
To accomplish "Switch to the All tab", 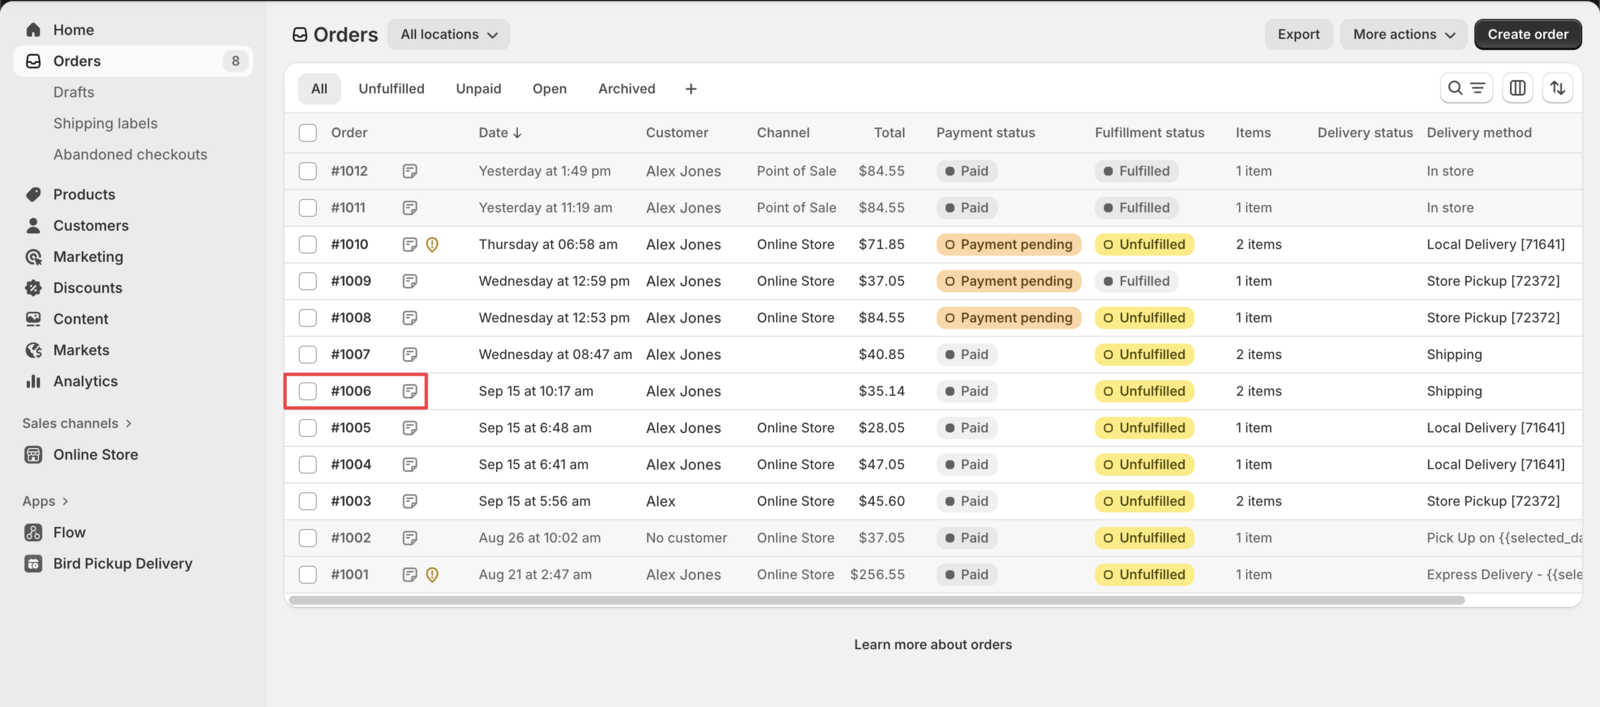I will 319,89.
